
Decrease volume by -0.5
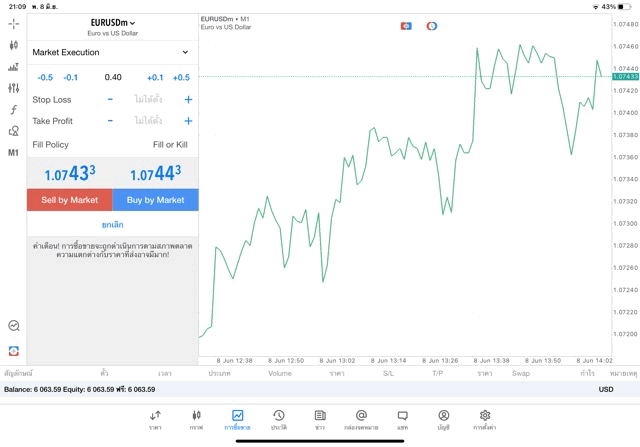pyautogui.click(x=45, y=77)
